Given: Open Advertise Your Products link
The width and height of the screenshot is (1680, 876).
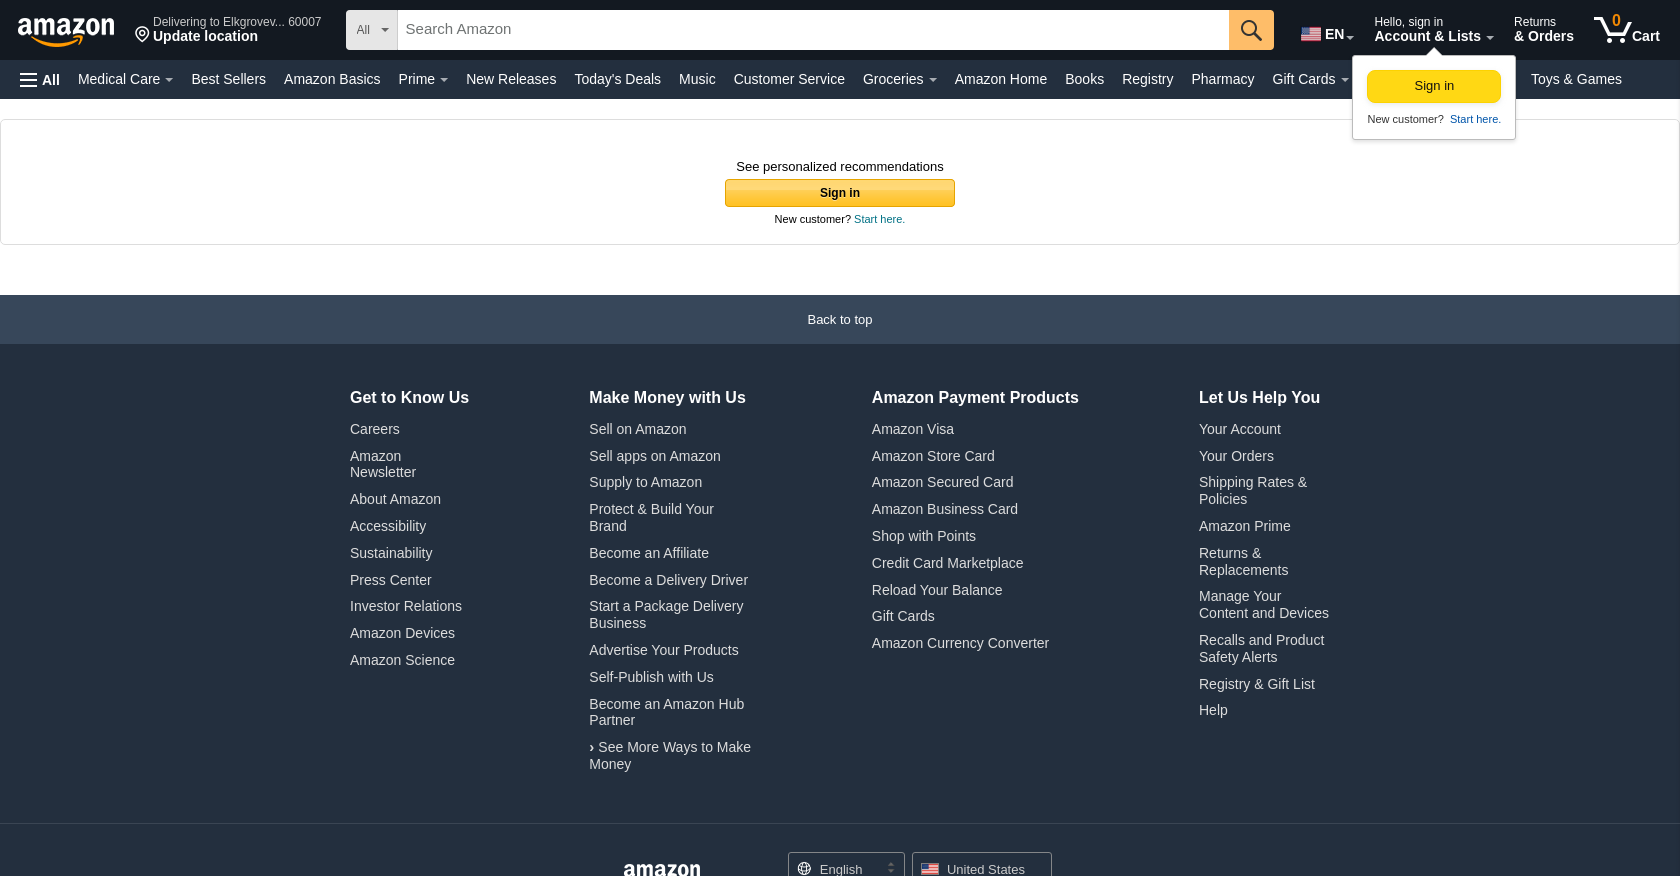Looking at the screenshot, I should [x=664, y=650].
